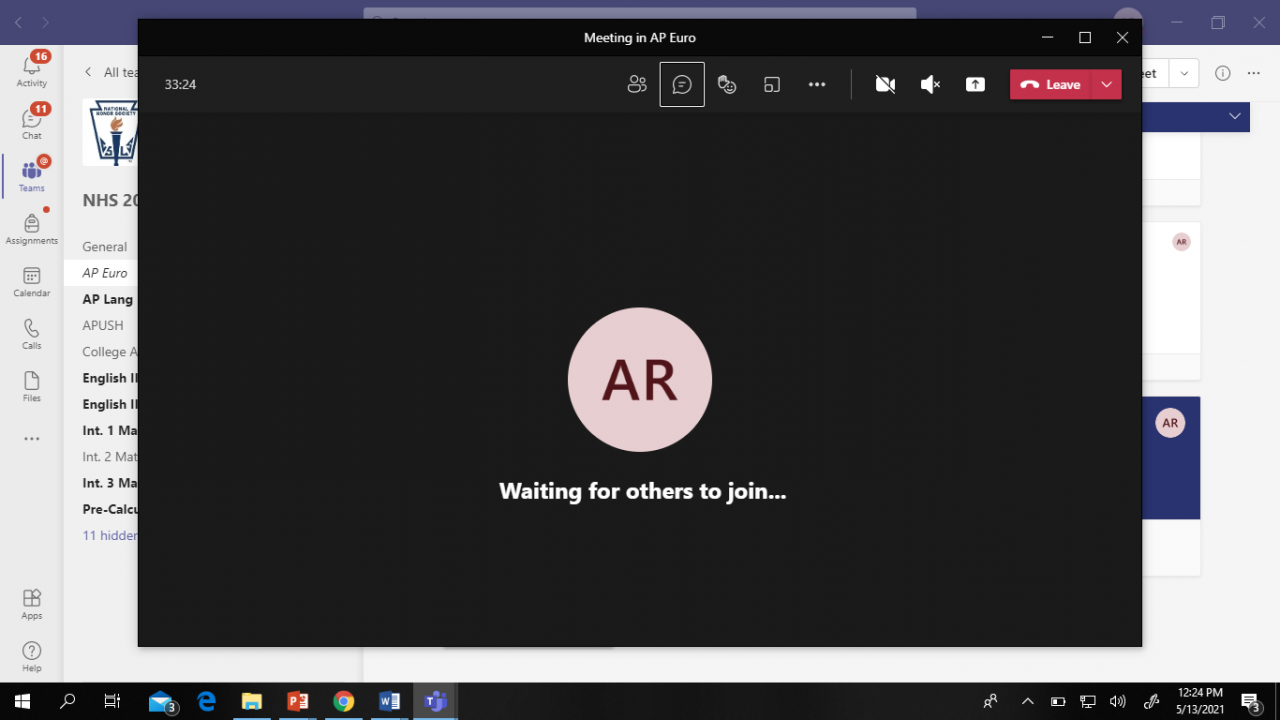Launch Microsoft Edge from taskbar
Image resolution: width=1280 pixels, height=720 pixels.
(x=207, y=701)
